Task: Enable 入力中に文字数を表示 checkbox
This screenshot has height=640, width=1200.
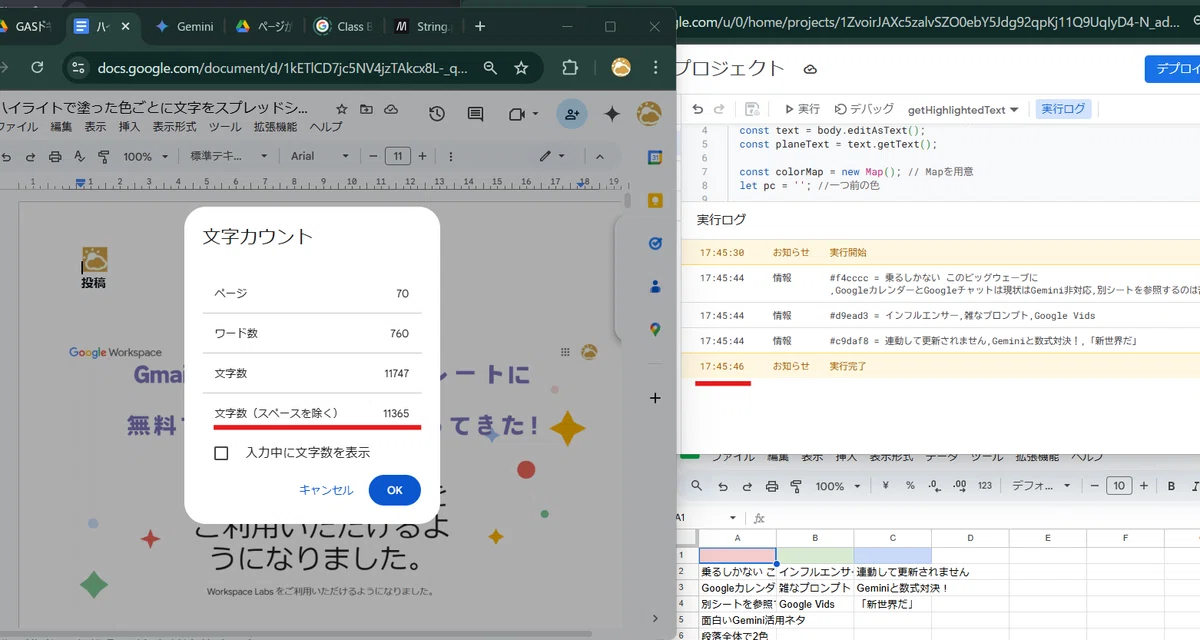Action: tap(222, 453)
